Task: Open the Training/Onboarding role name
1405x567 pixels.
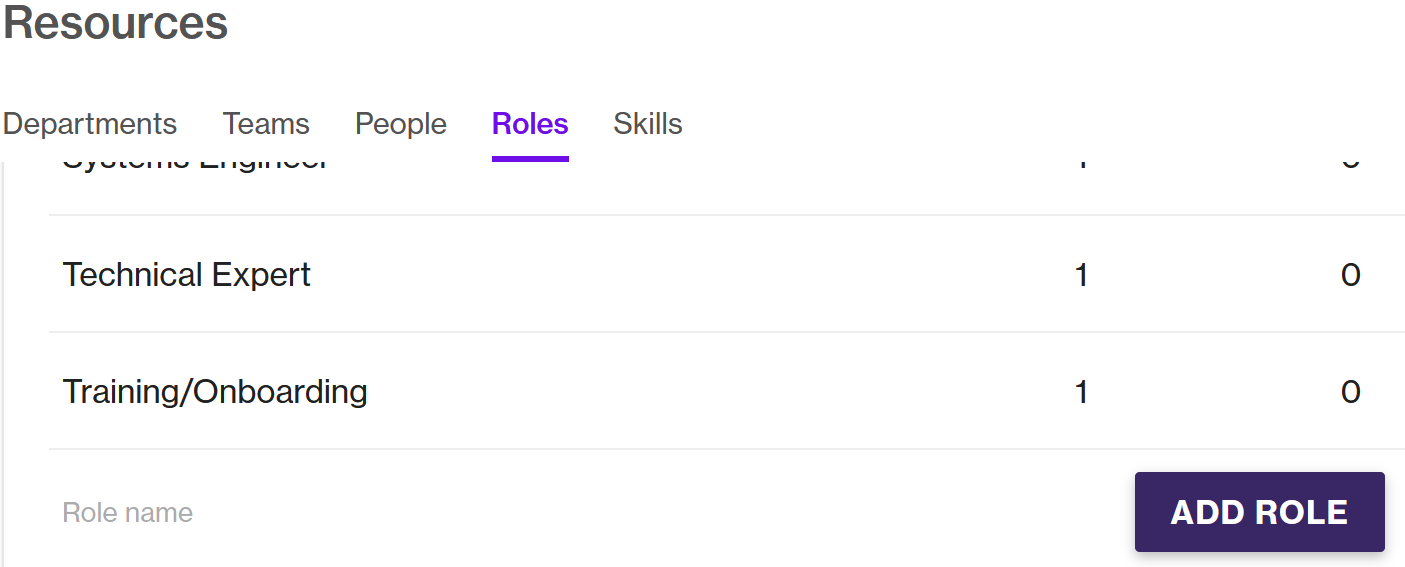Action: 215,391
